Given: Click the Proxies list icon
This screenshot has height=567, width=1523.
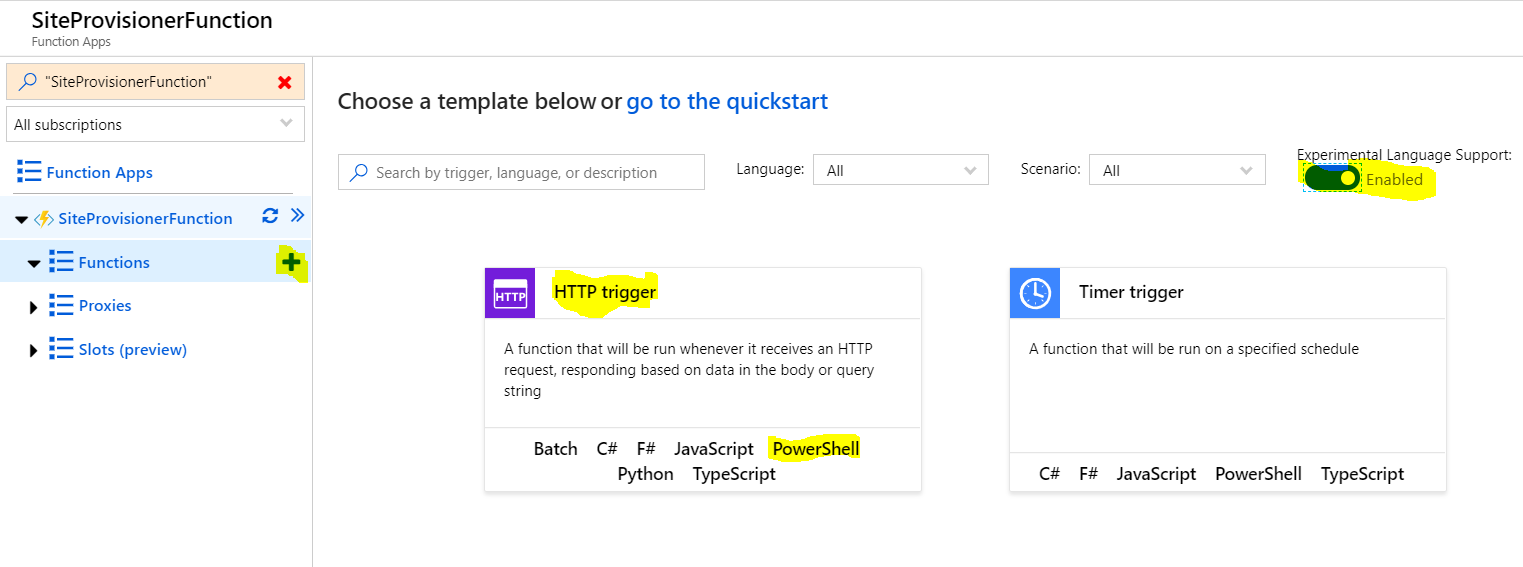Looking at the screenshot, I should pos(61,306).
